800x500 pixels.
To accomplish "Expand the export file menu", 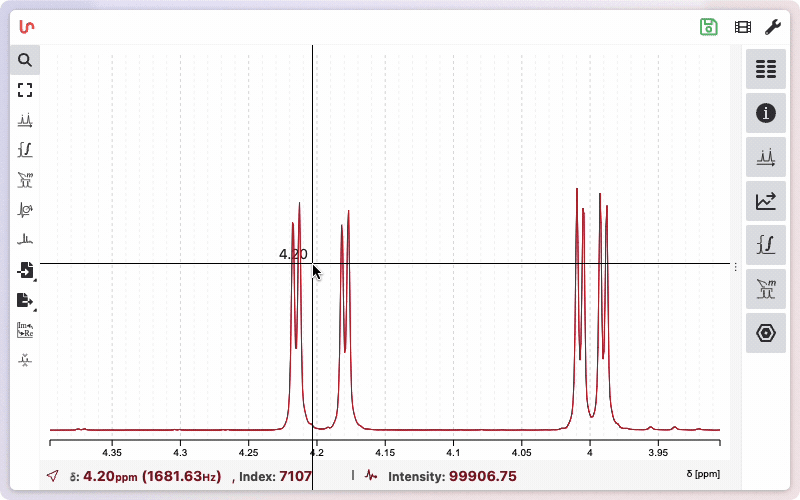I will (25, 300).
